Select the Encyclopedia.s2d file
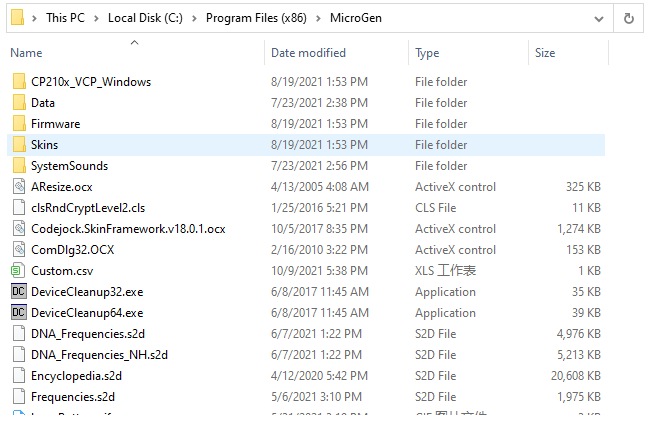This screenshot has width=651, height=431. (76, 376)
